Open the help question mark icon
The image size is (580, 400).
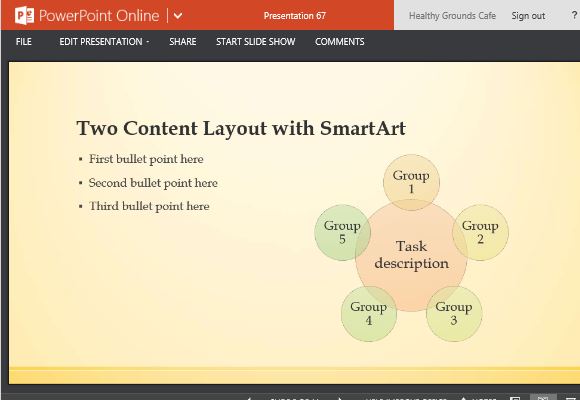coord(574,15)
